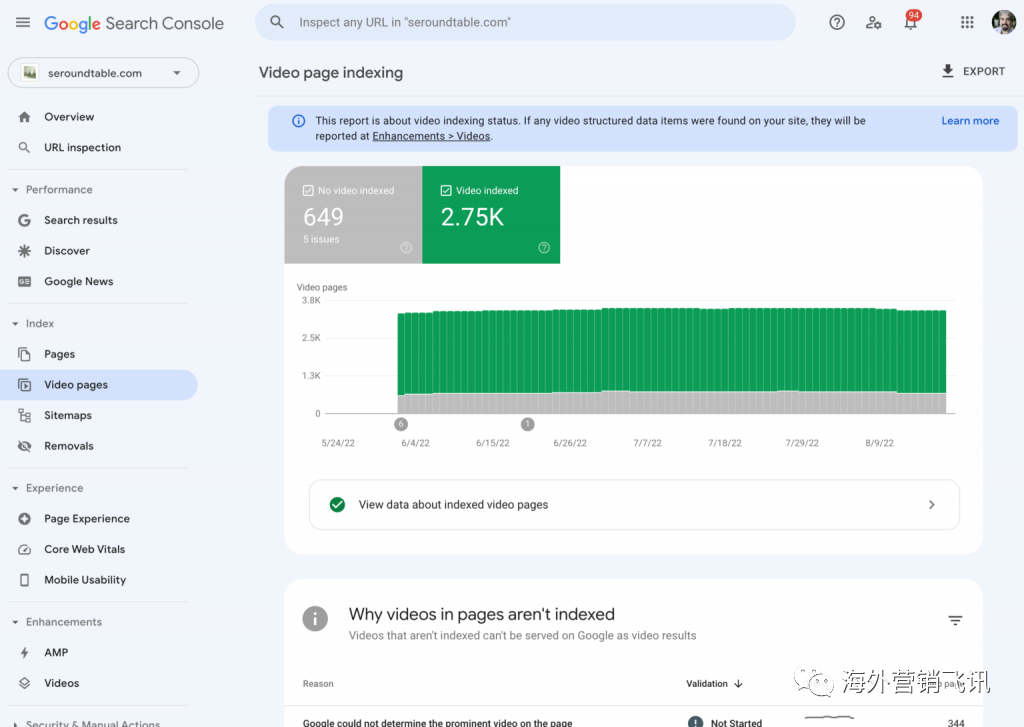Click the help icon in Video indexed card
This screenshot has width=1024, height=727.
point(544,248)
